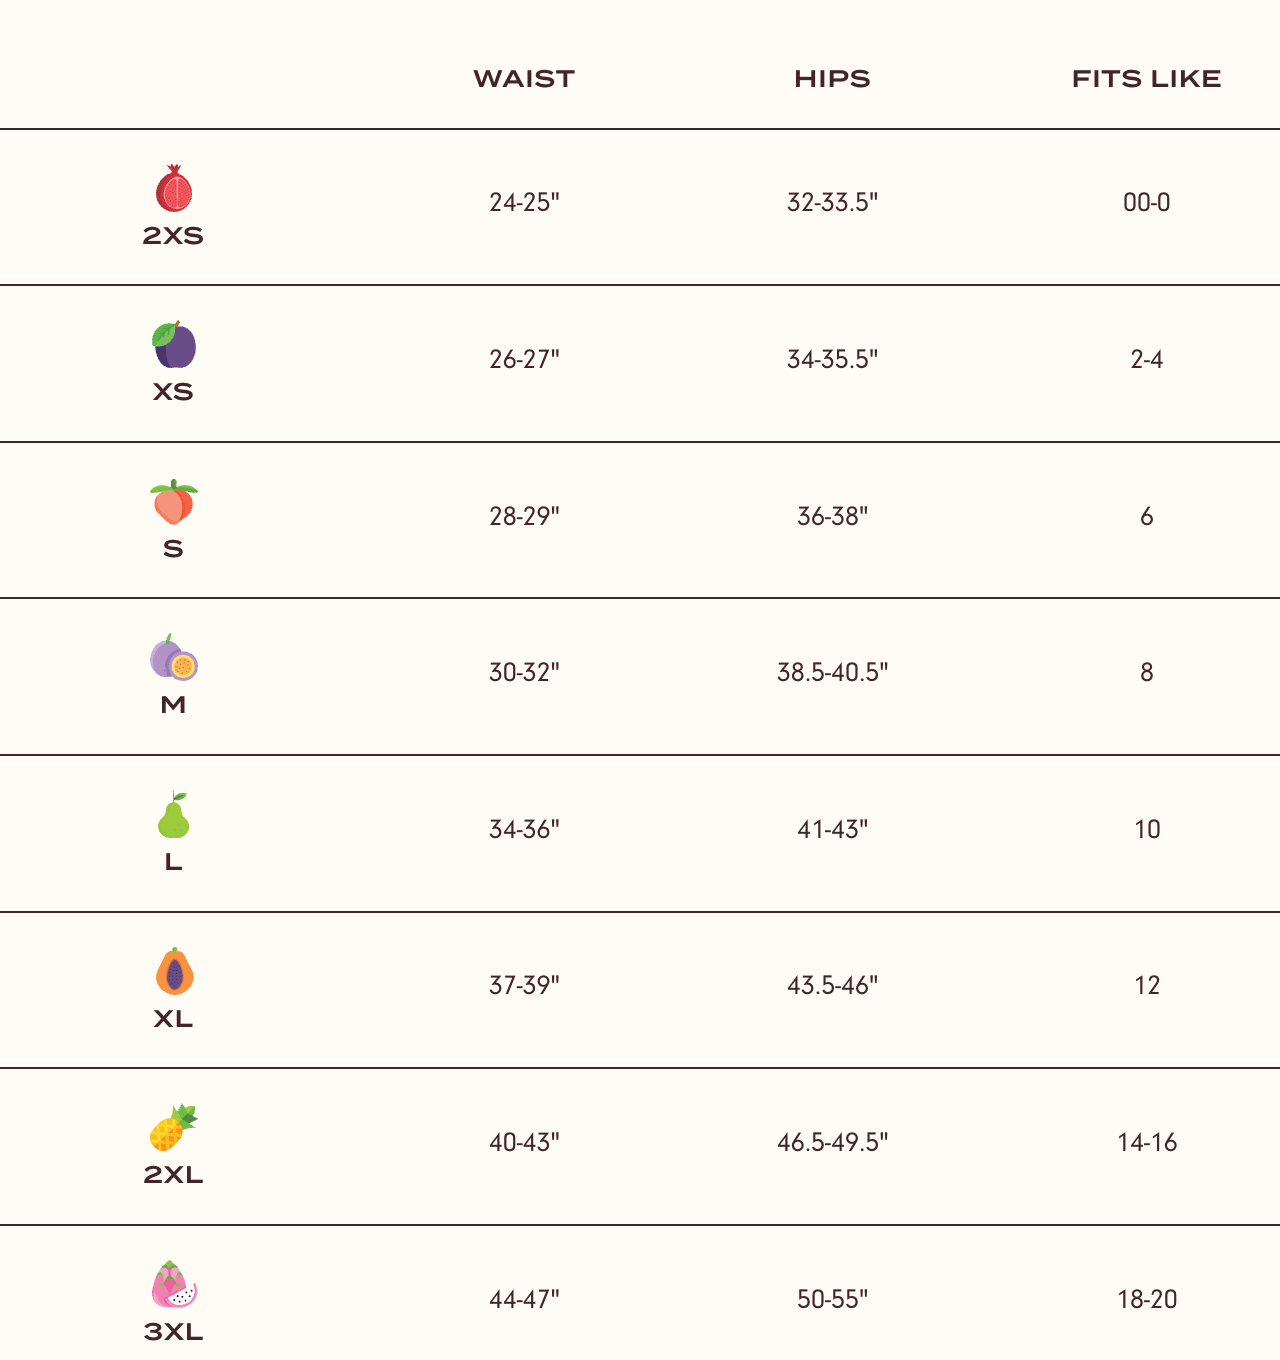Click the pear icon for size L
Image resolution: width=1280 pixels, height=1360 pixels.
[174, 815]
